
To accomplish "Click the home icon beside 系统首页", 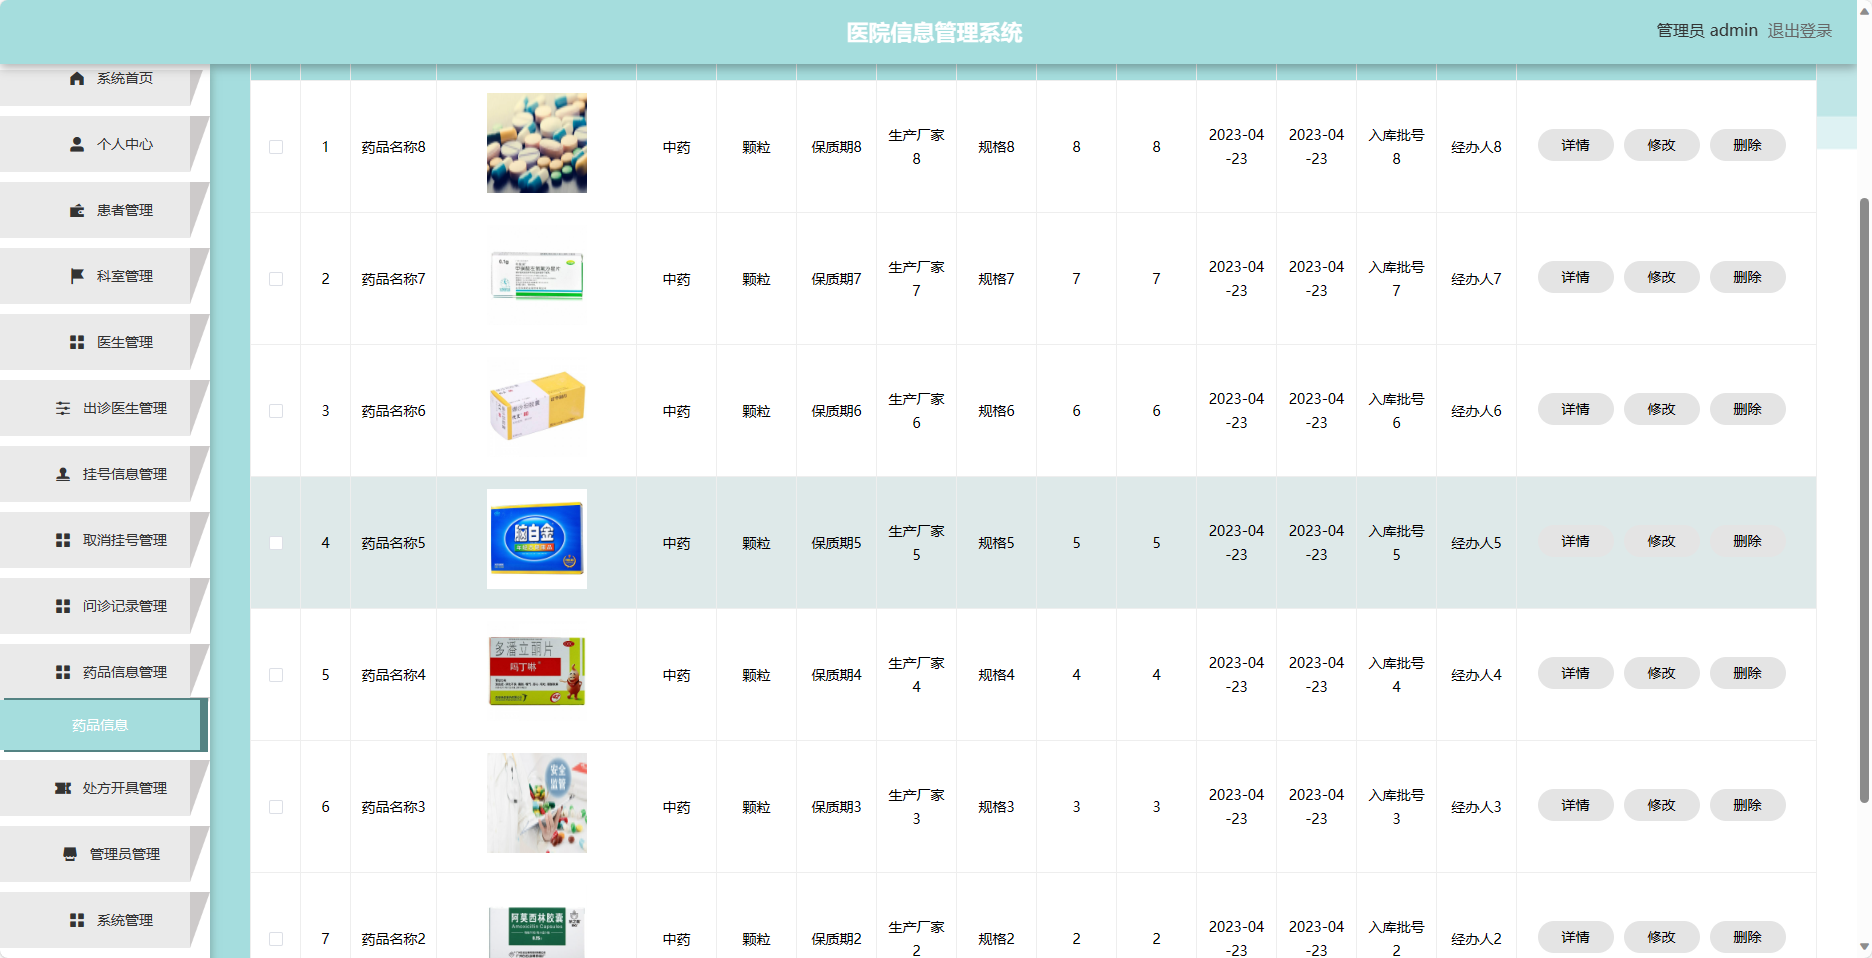I will (77, 78).
